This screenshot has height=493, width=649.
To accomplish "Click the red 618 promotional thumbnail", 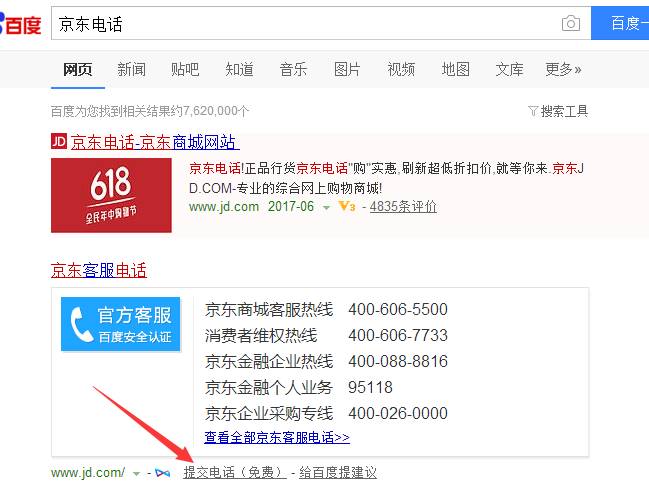I will pyautogui.click(x=111, y=195).
